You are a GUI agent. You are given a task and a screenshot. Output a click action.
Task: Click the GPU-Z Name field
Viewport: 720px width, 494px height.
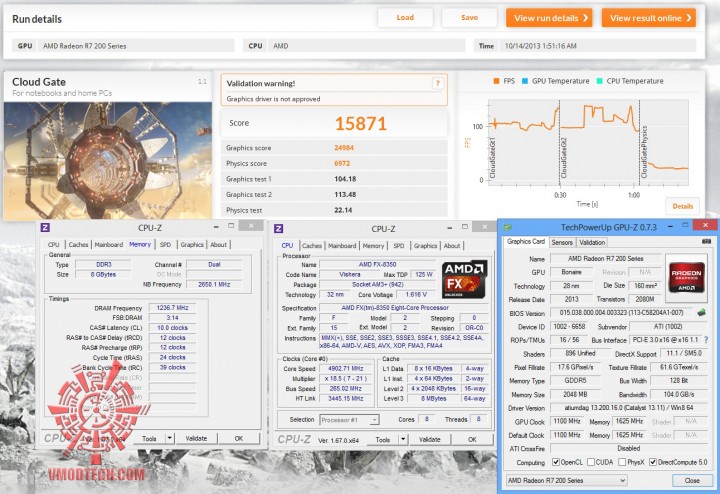(x=605, y=258)
